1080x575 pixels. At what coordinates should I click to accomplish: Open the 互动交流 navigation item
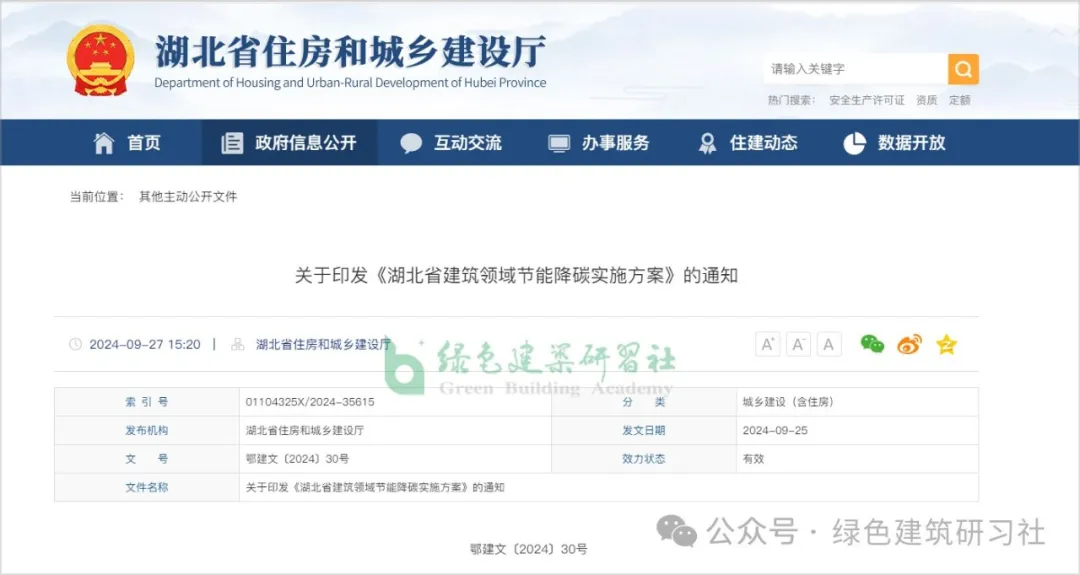451,143
